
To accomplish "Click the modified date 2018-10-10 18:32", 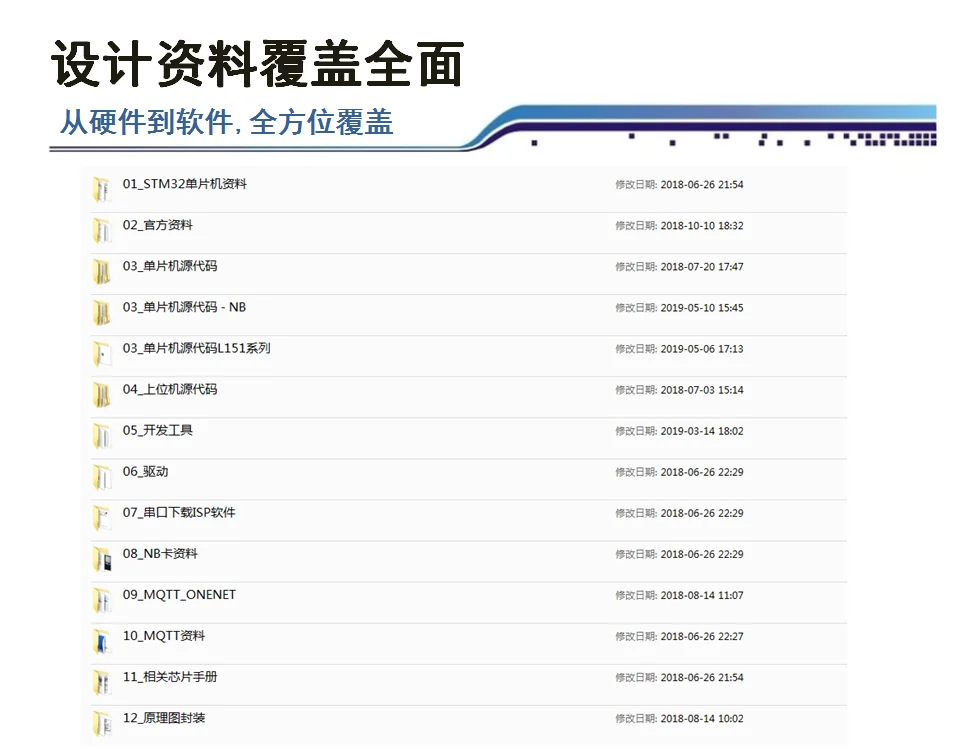I will click(702, 226).
